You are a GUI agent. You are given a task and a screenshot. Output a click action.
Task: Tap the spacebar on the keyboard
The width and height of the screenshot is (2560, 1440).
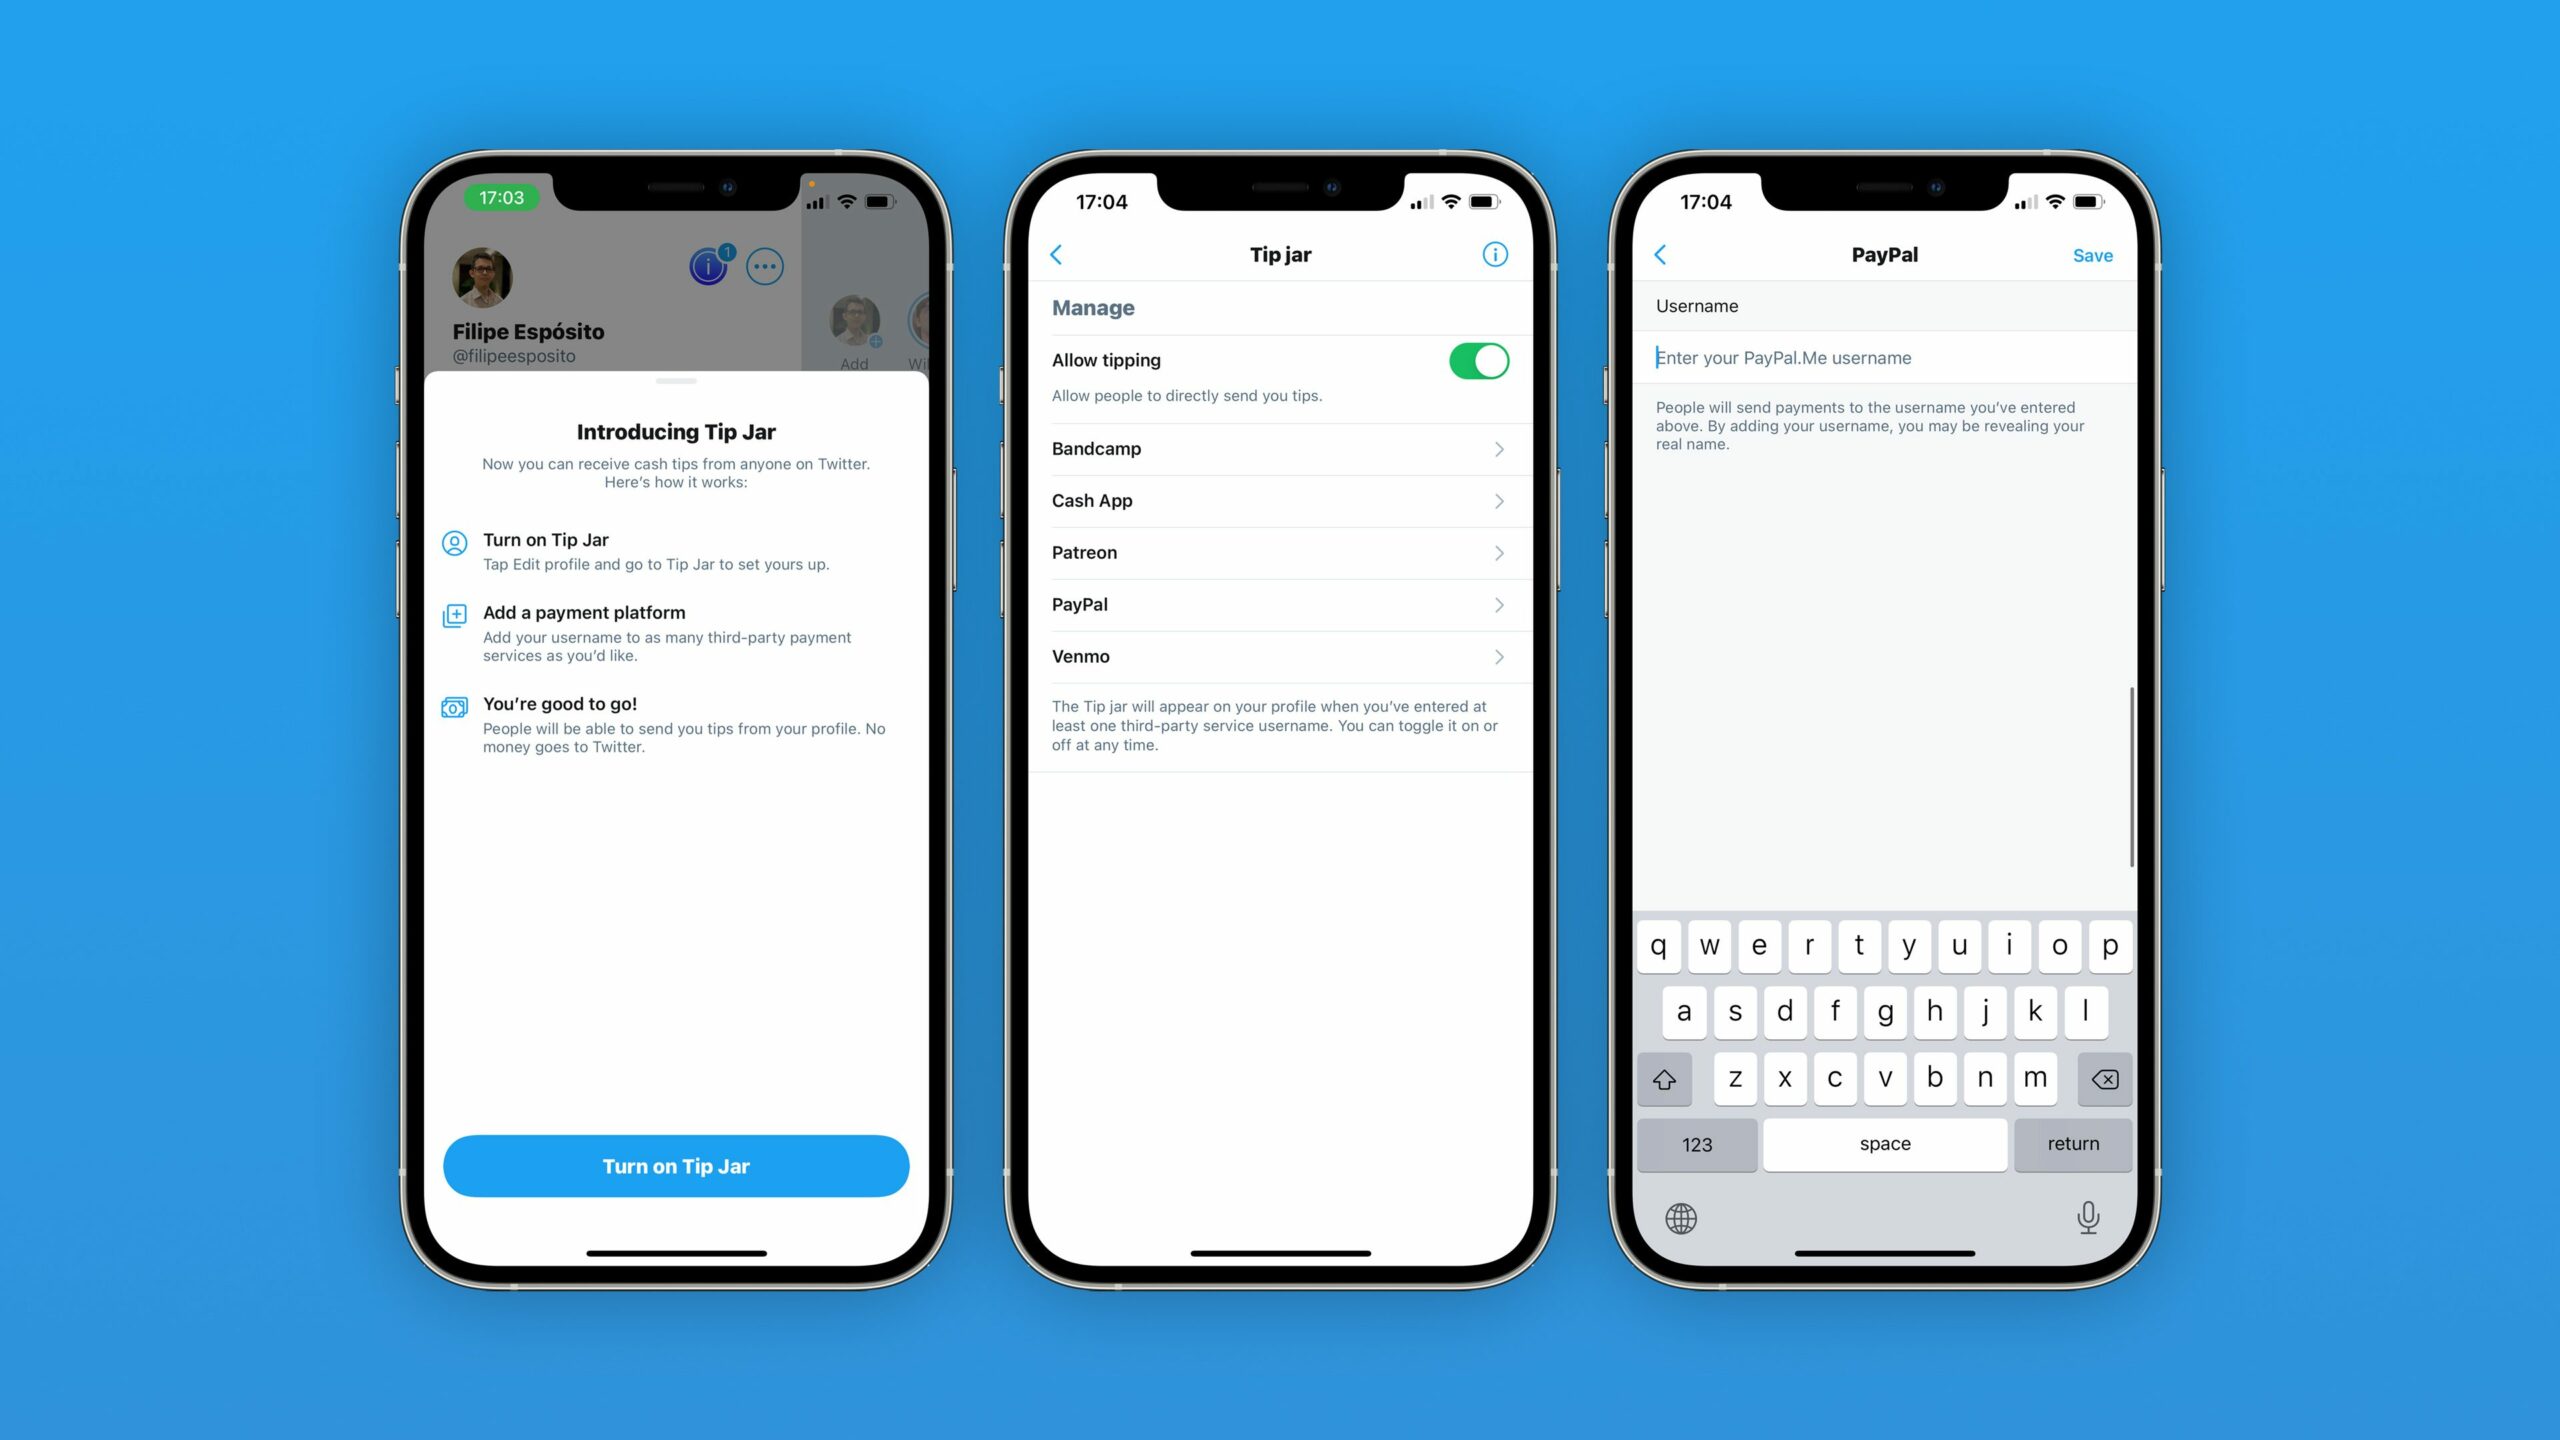1885,1143
